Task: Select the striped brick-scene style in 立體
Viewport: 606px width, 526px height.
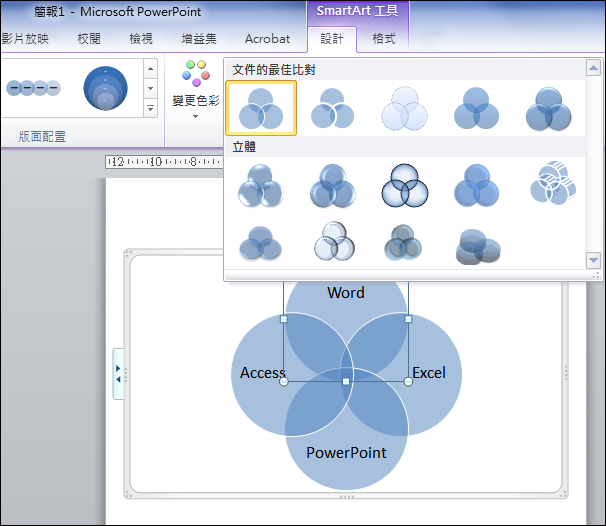Action: coord(553,184)
